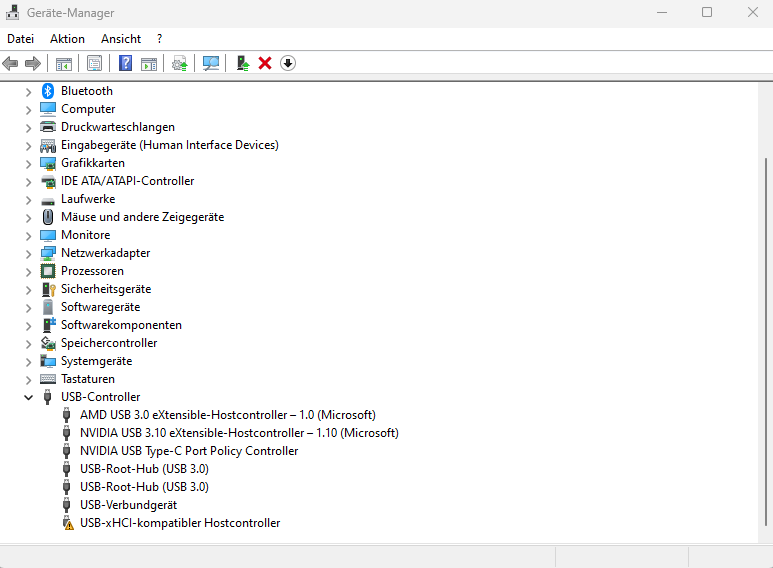Click the Netzwerkadapter network icon
The height and width of the screenshot is (568, 773).
[48, 253]
